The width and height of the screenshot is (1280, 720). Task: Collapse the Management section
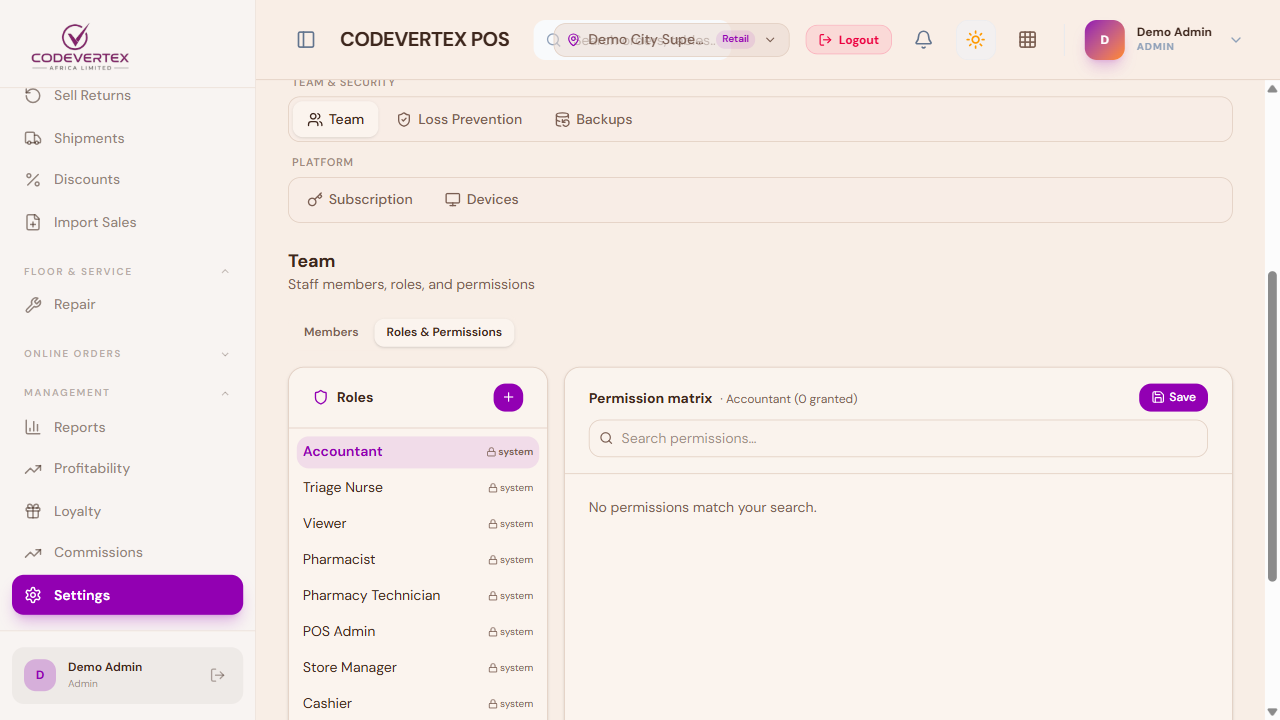pyautogui.click(x=225, y=393)
